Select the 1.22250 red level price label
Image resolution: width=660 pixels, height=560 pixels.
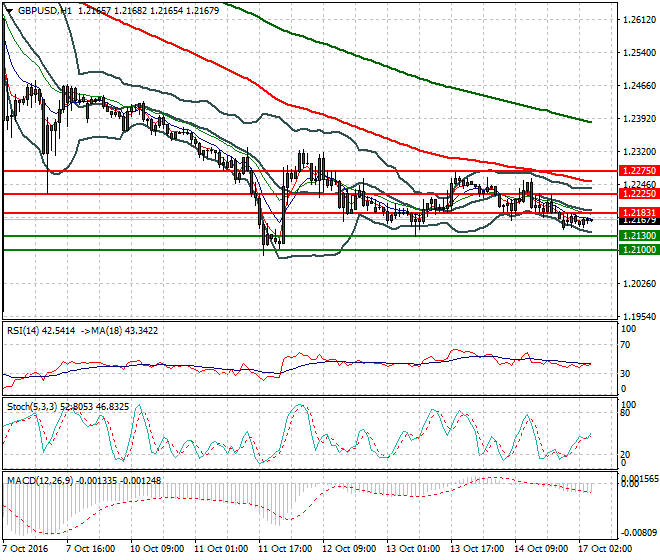639,194
